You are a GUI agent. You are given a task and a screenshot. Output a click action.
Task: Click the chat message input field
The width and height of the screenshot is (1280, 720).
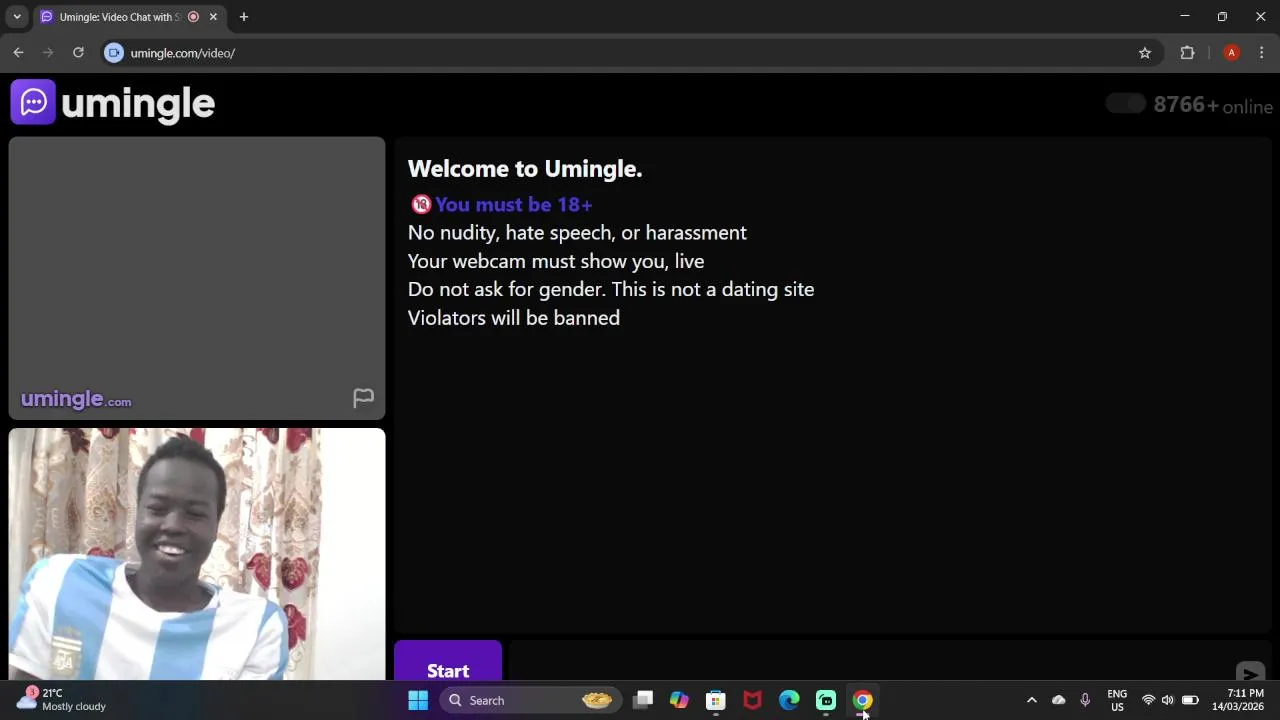point(870,662)
